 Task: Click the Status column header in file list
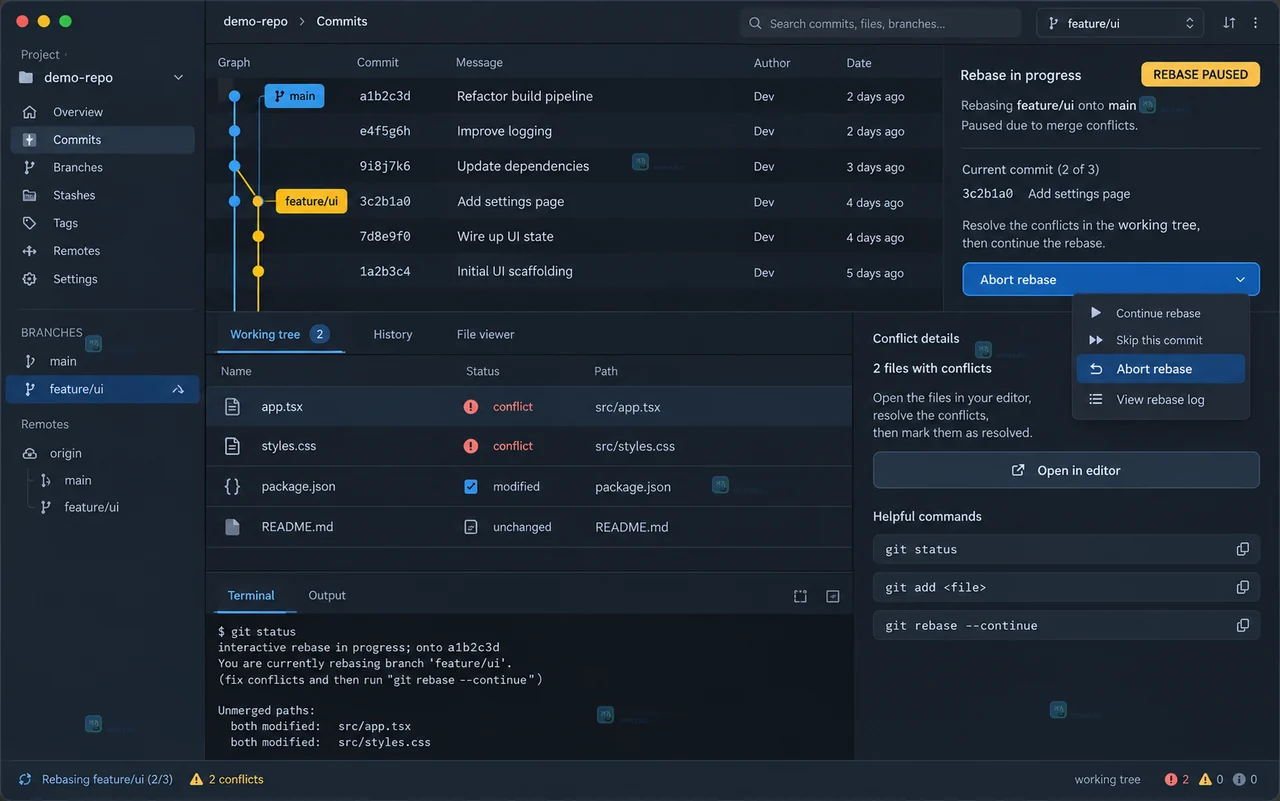click(482, 371)
